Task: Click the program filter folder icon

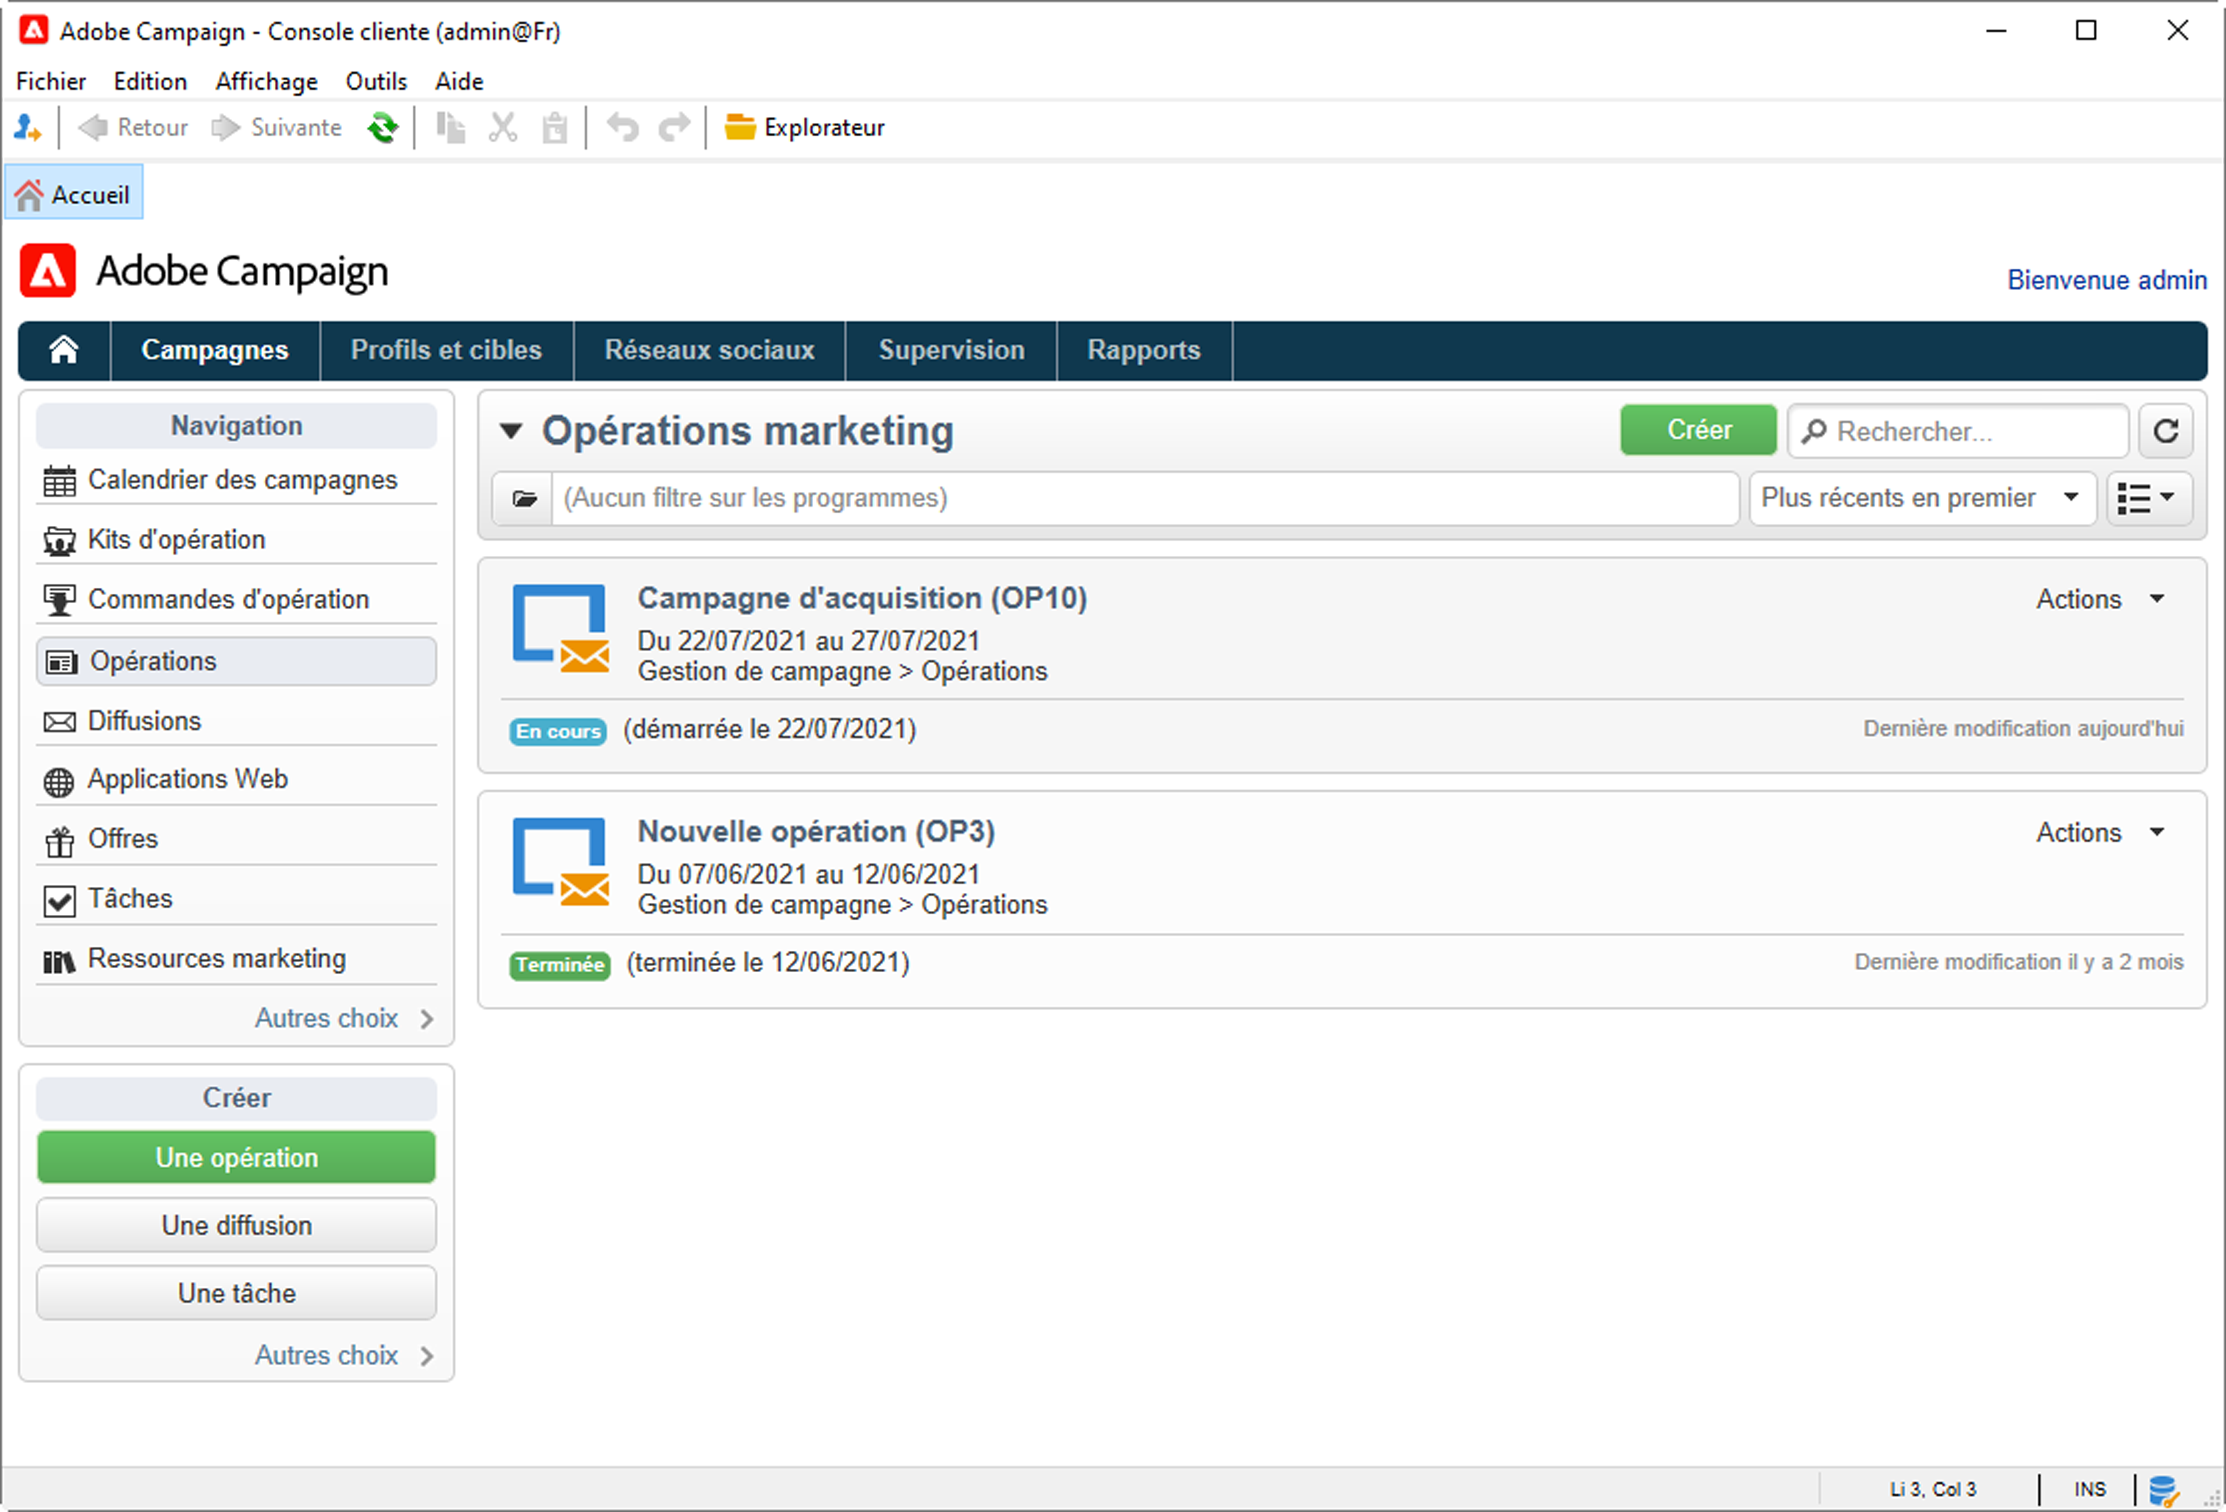Action: click(x=524, y=498)
